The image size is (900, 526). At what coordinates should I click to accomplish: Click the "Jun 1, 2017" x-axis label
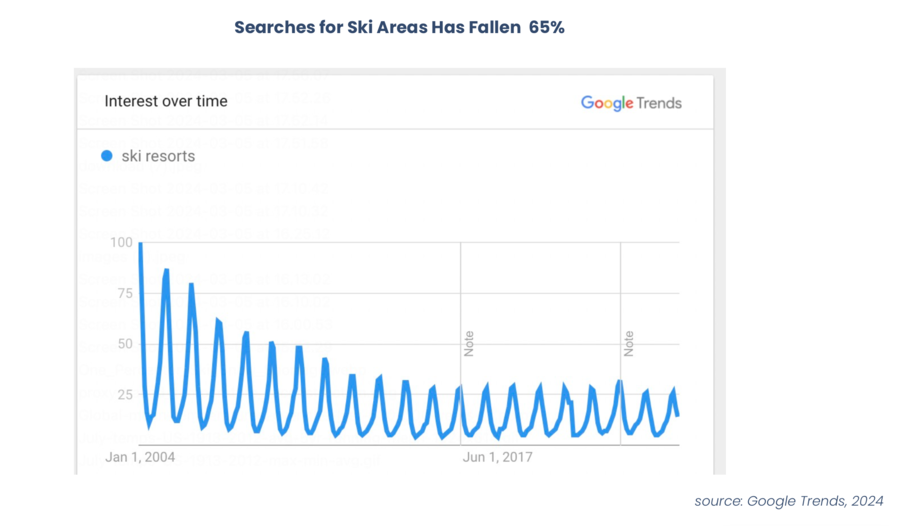[497, 457]
